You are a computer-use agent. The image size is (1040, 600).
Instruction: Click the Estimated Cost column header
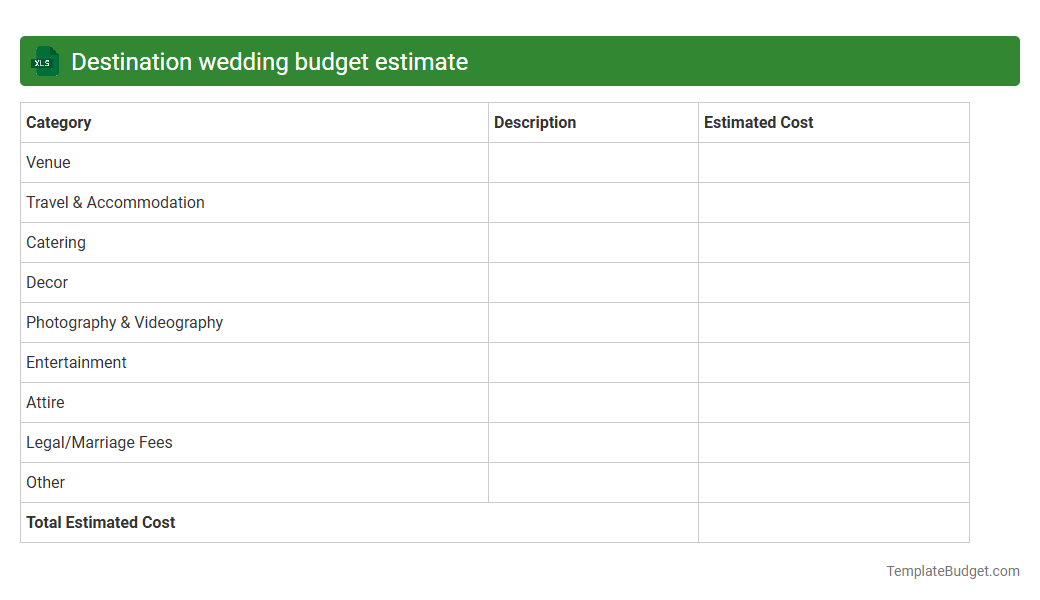[758, 122]
